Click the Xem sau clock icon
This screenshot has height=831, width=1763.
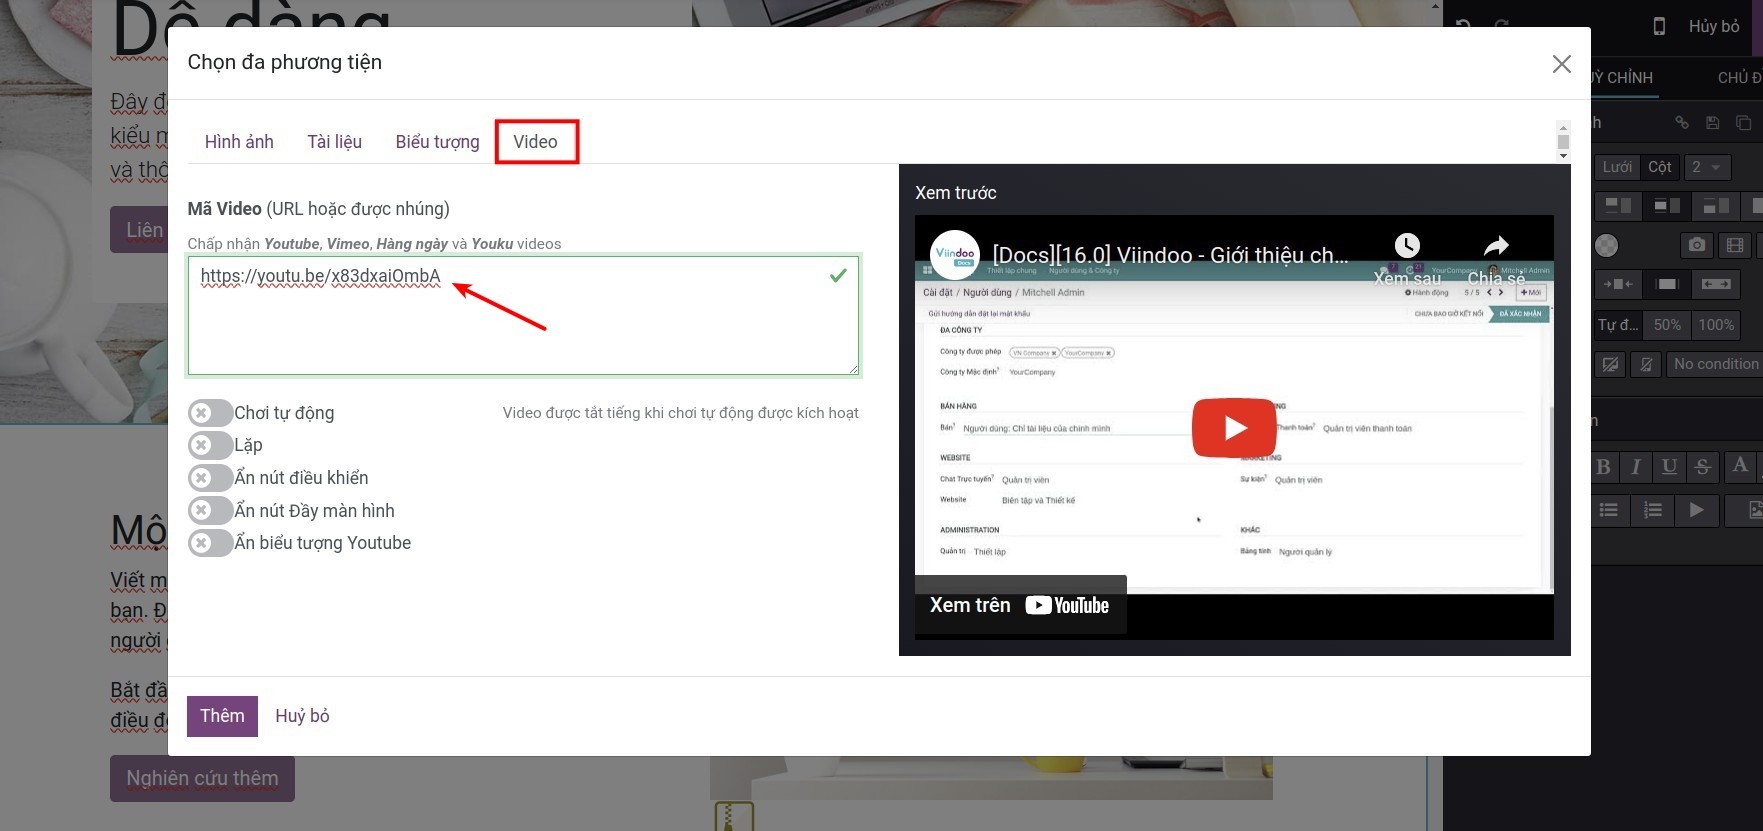point(1407,245)
